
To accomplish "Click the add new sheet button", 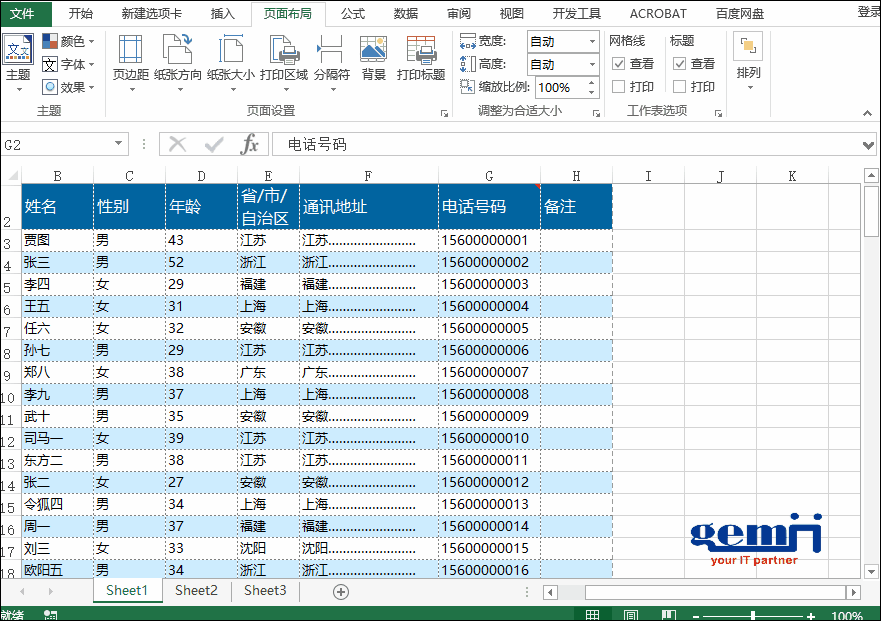I will pyautogui.click(x=341, y=592).
